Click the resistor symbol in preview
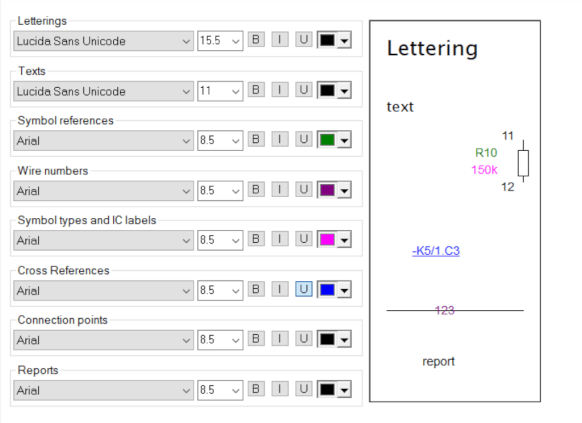582x423 pixels. pyautogui.click(x=523, y=162)
